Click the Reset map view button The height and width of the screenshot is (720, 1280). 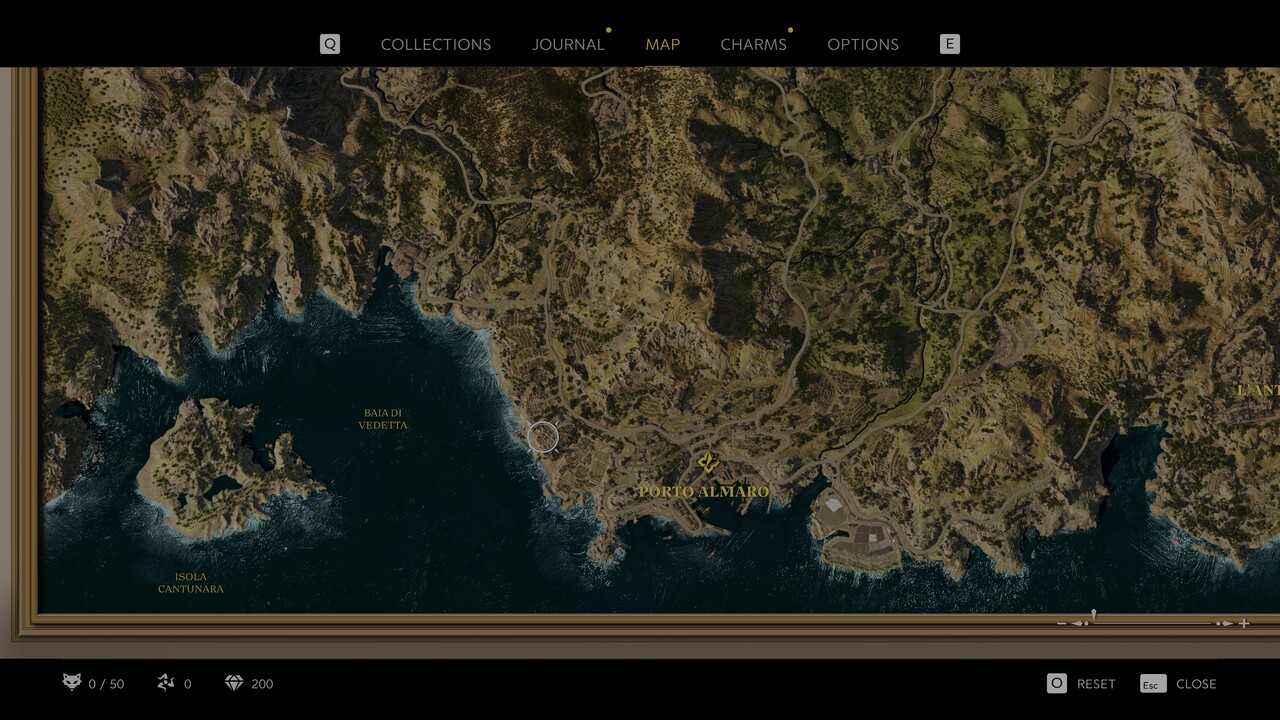pyautogui.click(x=1096, y=684)
